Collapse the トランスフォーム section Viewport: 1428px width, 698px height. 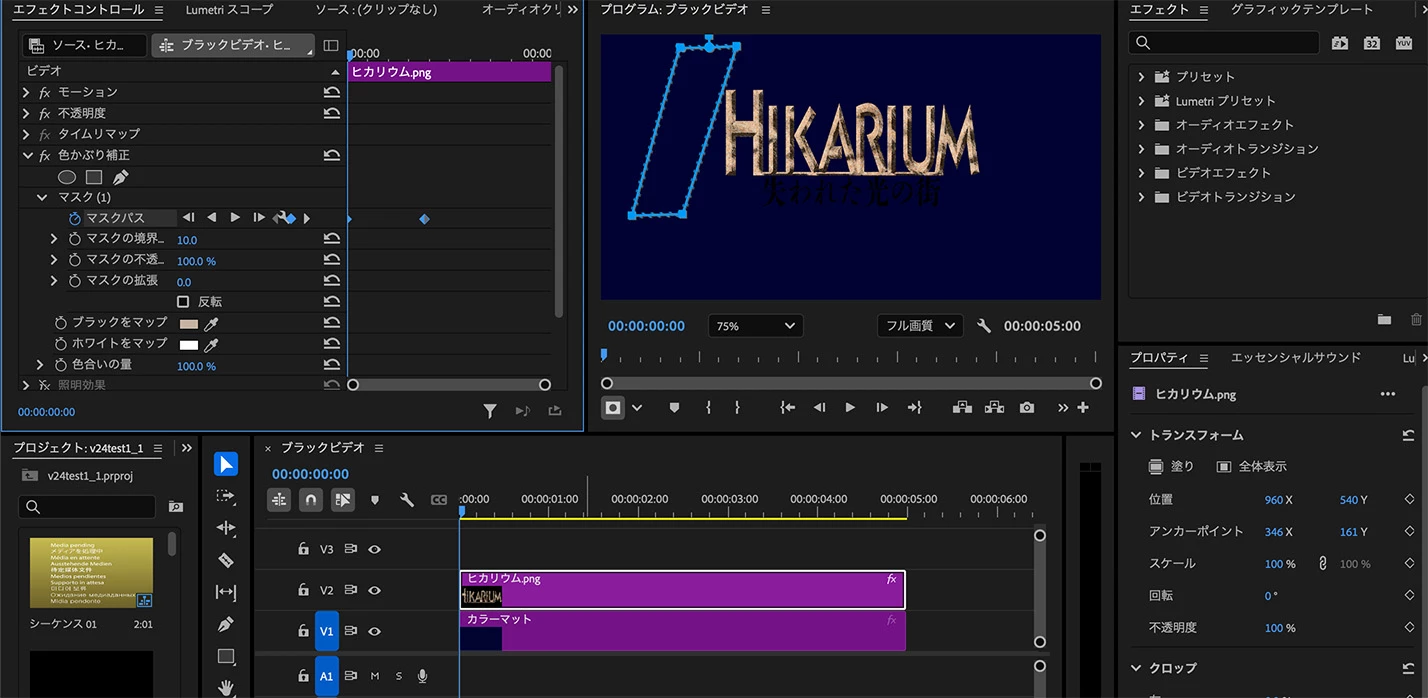point(1136,435)
